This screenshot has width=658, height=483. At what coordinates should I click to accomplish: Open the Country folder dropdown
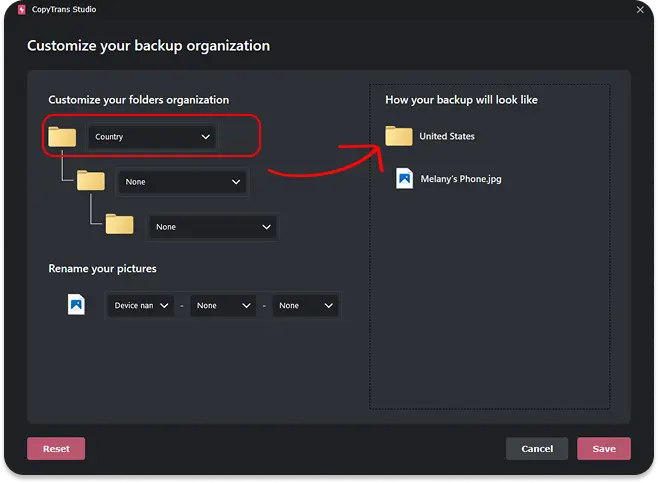click(152, 137)
